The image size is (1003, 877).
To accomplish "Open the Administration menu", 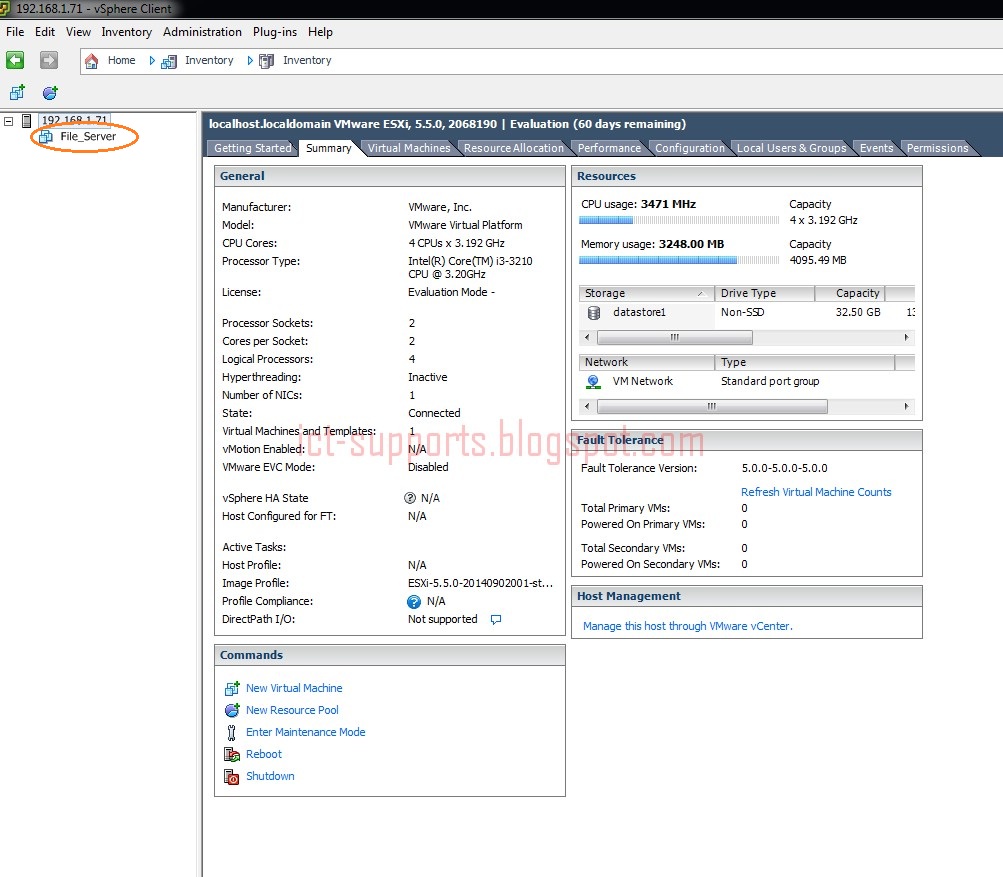I will click(202, 32).
